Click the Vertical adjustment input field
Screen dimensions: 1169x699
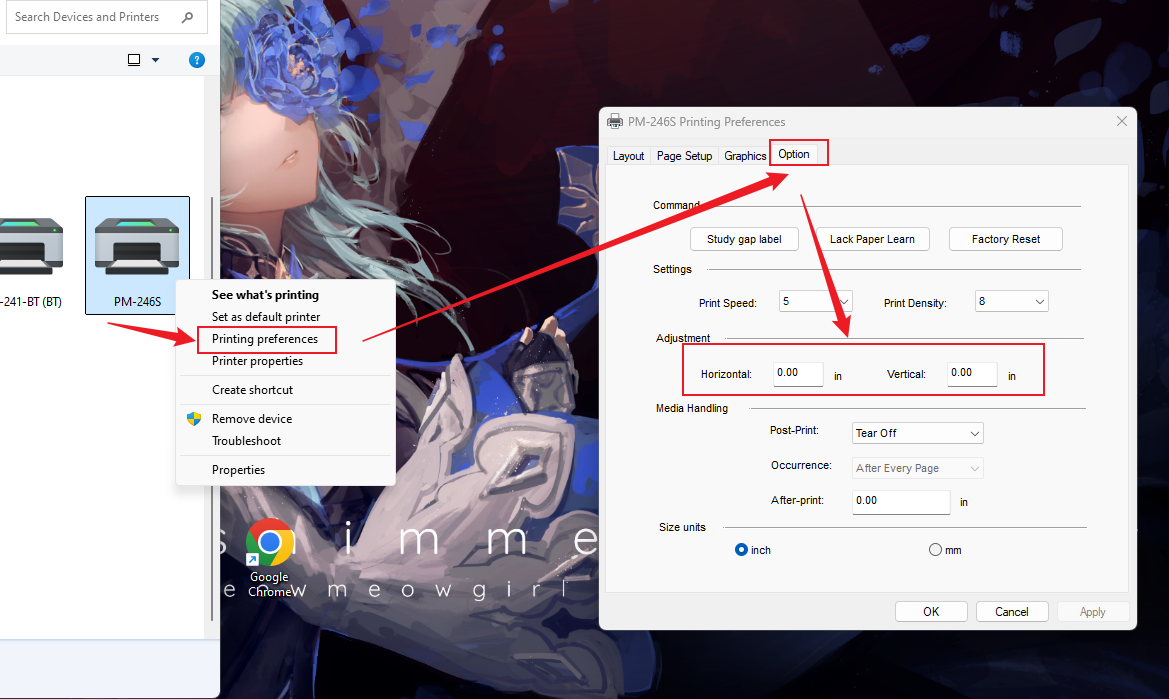pyautogui.click(x=972, y=373)
